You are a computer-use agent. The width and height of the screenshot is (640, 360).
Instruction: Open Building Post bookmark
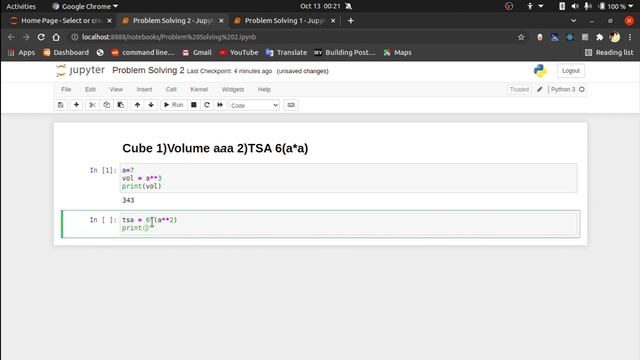345,52
